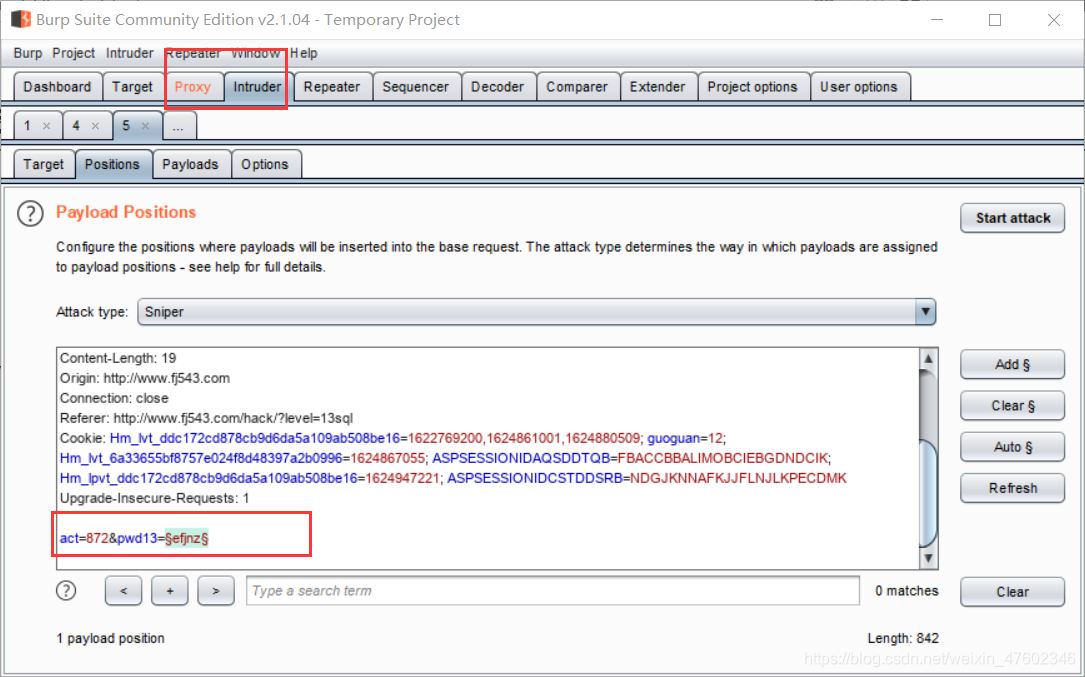This screenshot has width=1085, height=677.
Task: Click the Auto § button
Action: [x=1013, y=446]
